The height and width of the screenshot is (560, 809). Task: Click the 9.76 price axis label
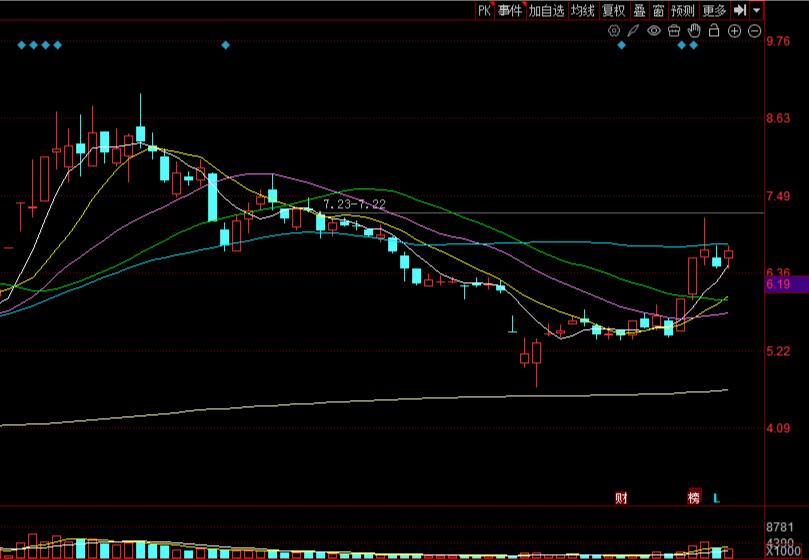(x=778, y=41)
